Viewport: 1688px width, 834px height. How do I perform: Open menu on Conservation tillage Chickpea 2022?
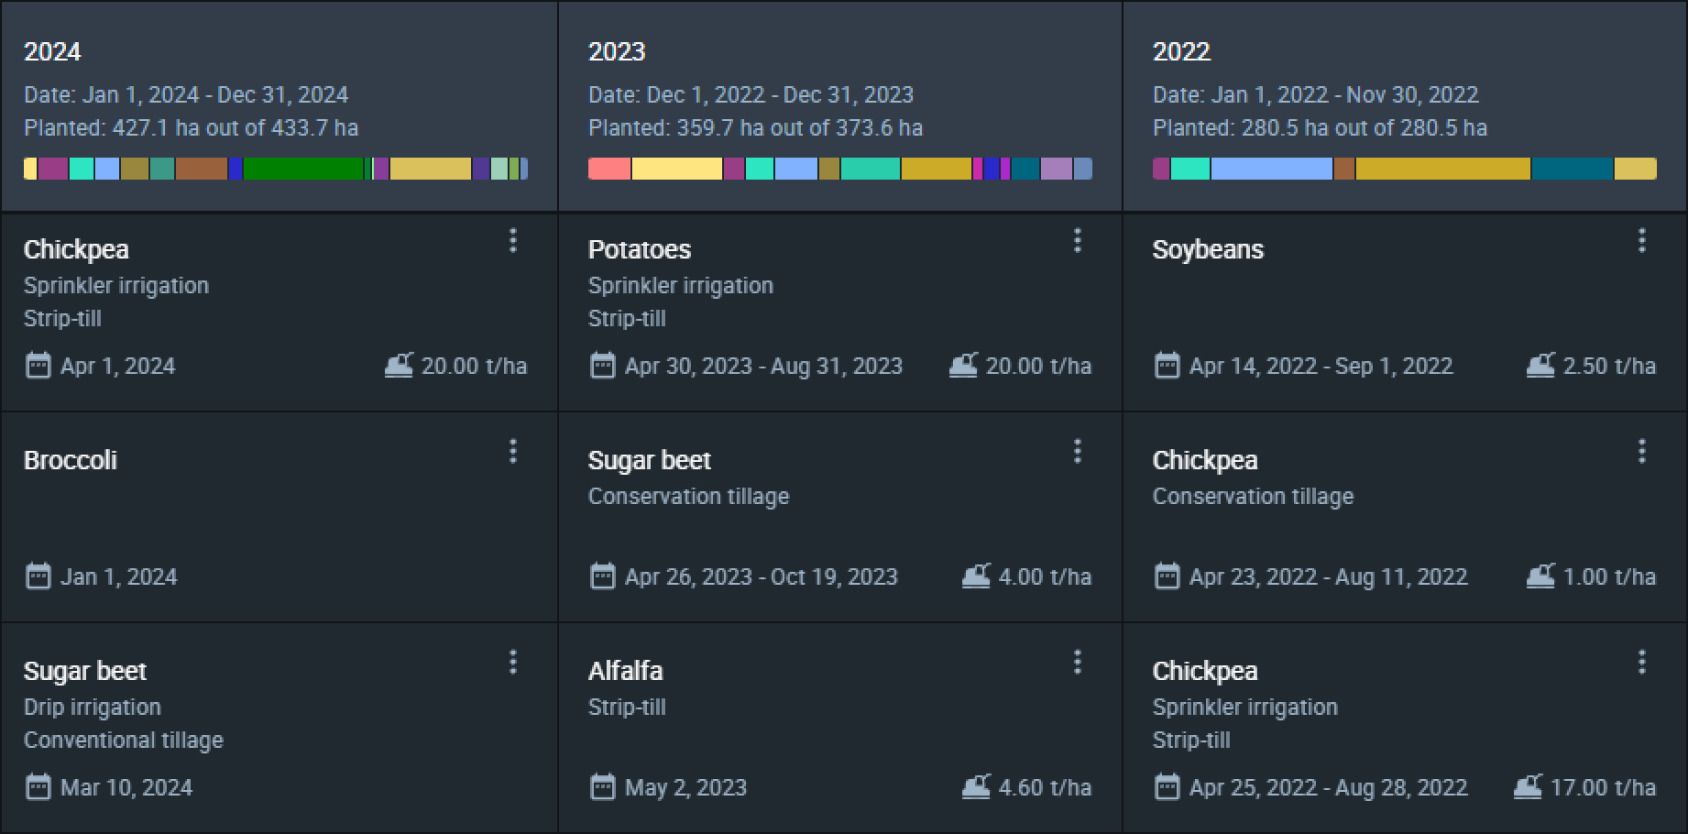tap(1641, 451)
